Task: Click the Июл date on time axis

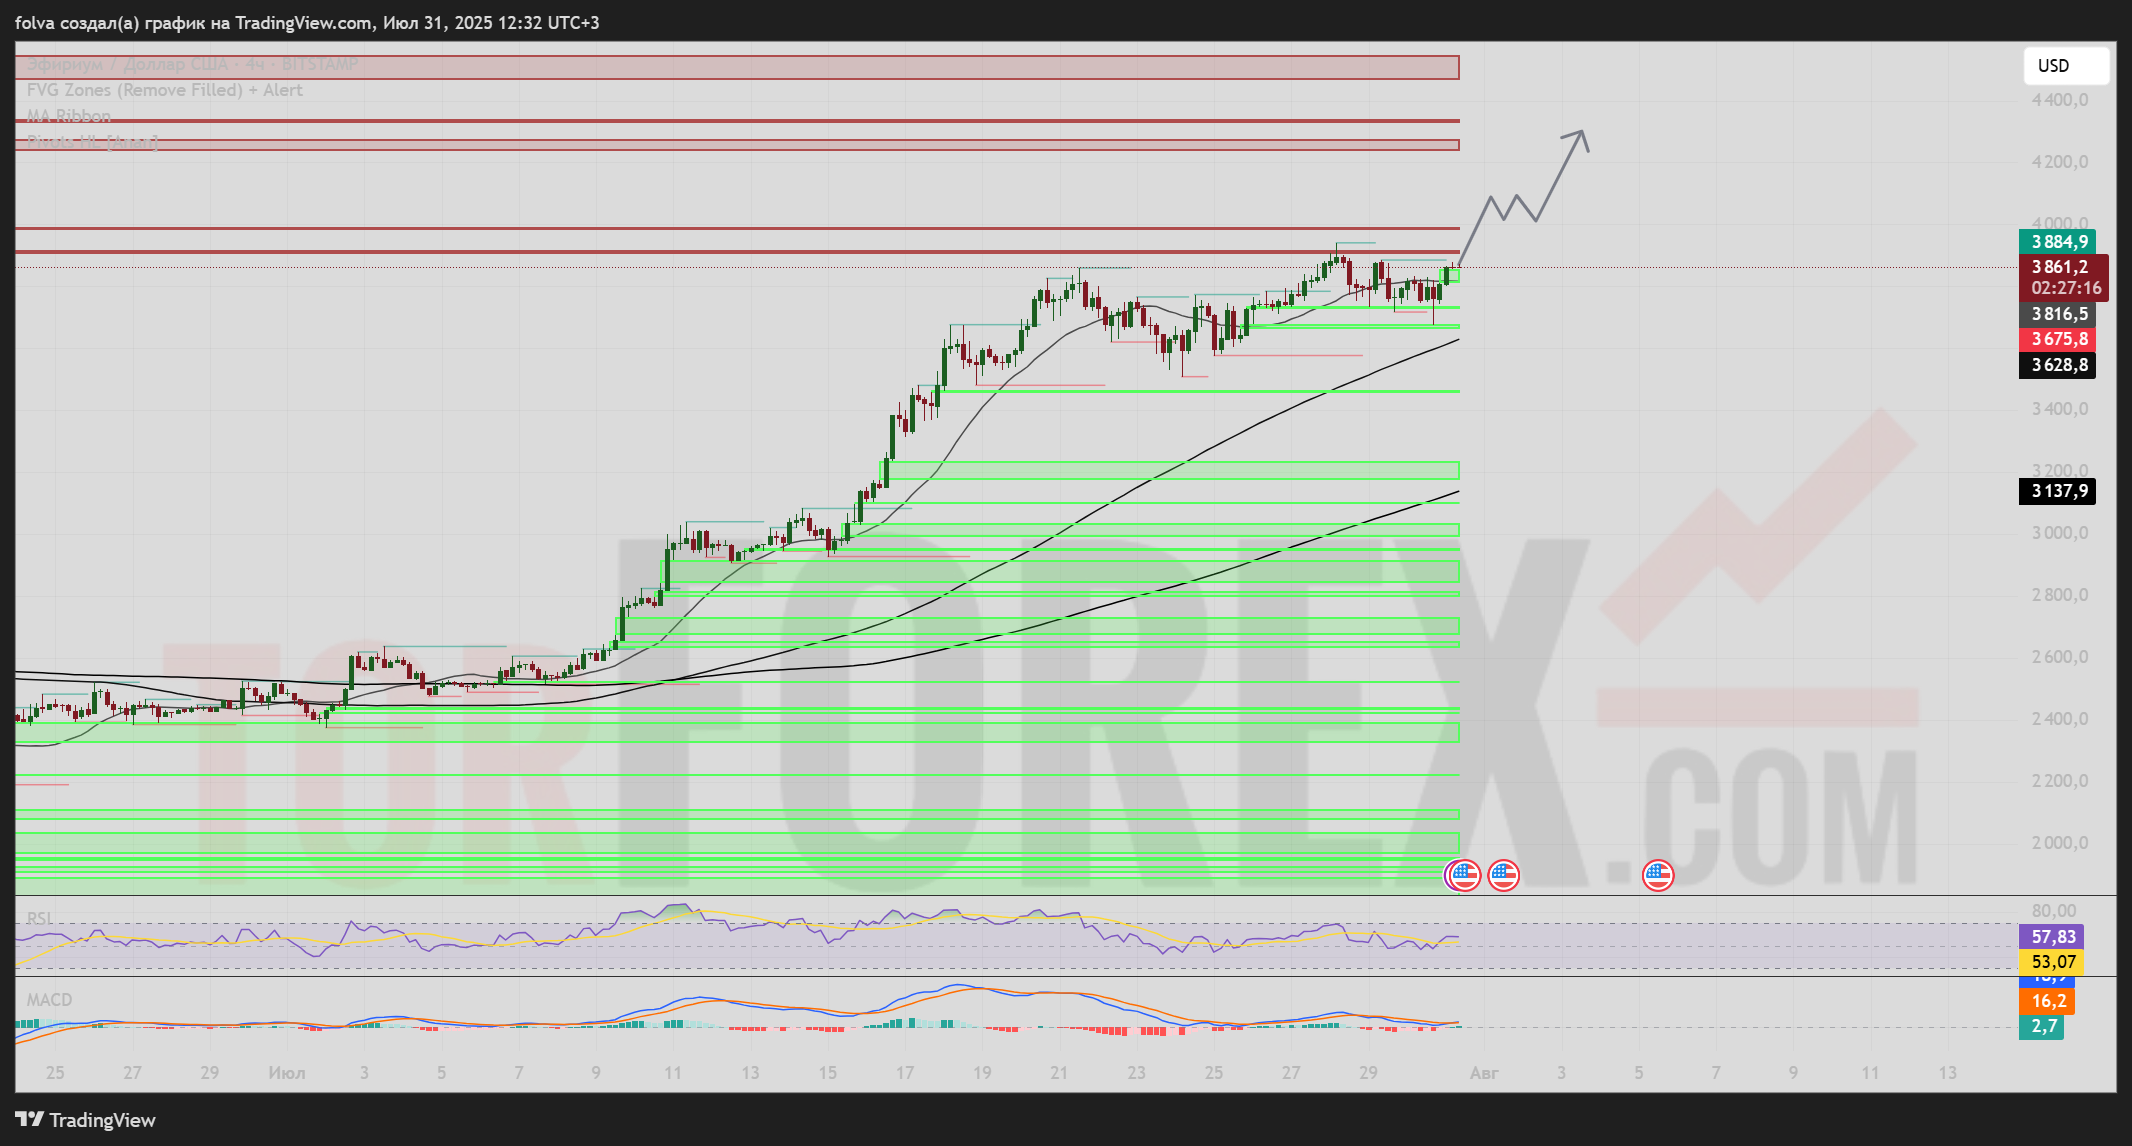Action: point(287,1073)
